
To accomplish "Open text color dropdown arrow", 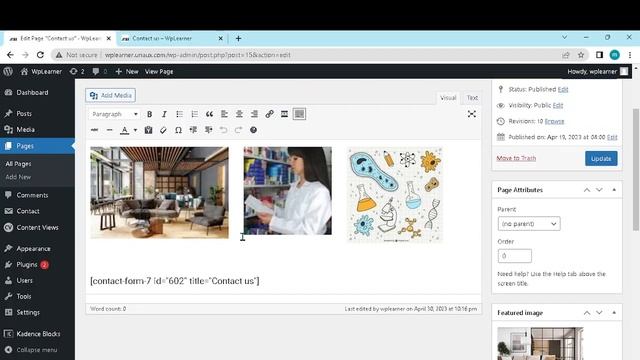I will tap(135, 130).
